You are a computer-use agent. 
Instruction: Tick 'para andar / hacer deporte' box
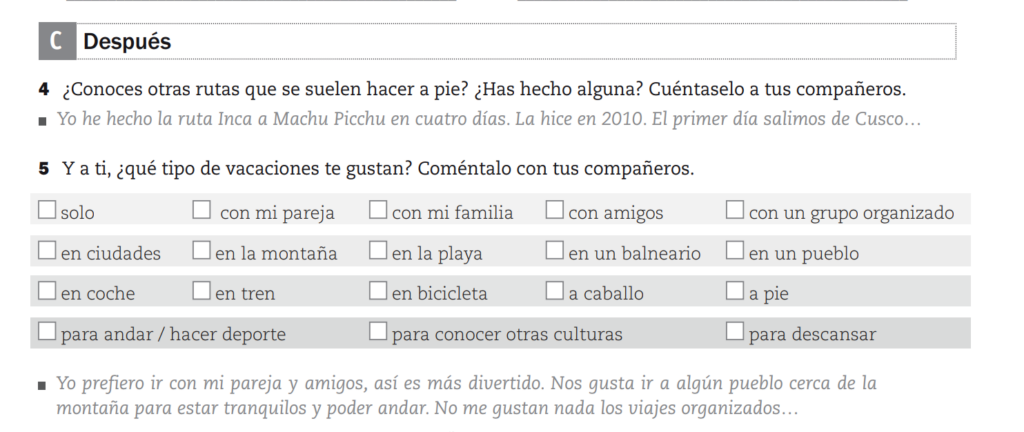click(x=47, y=332)
